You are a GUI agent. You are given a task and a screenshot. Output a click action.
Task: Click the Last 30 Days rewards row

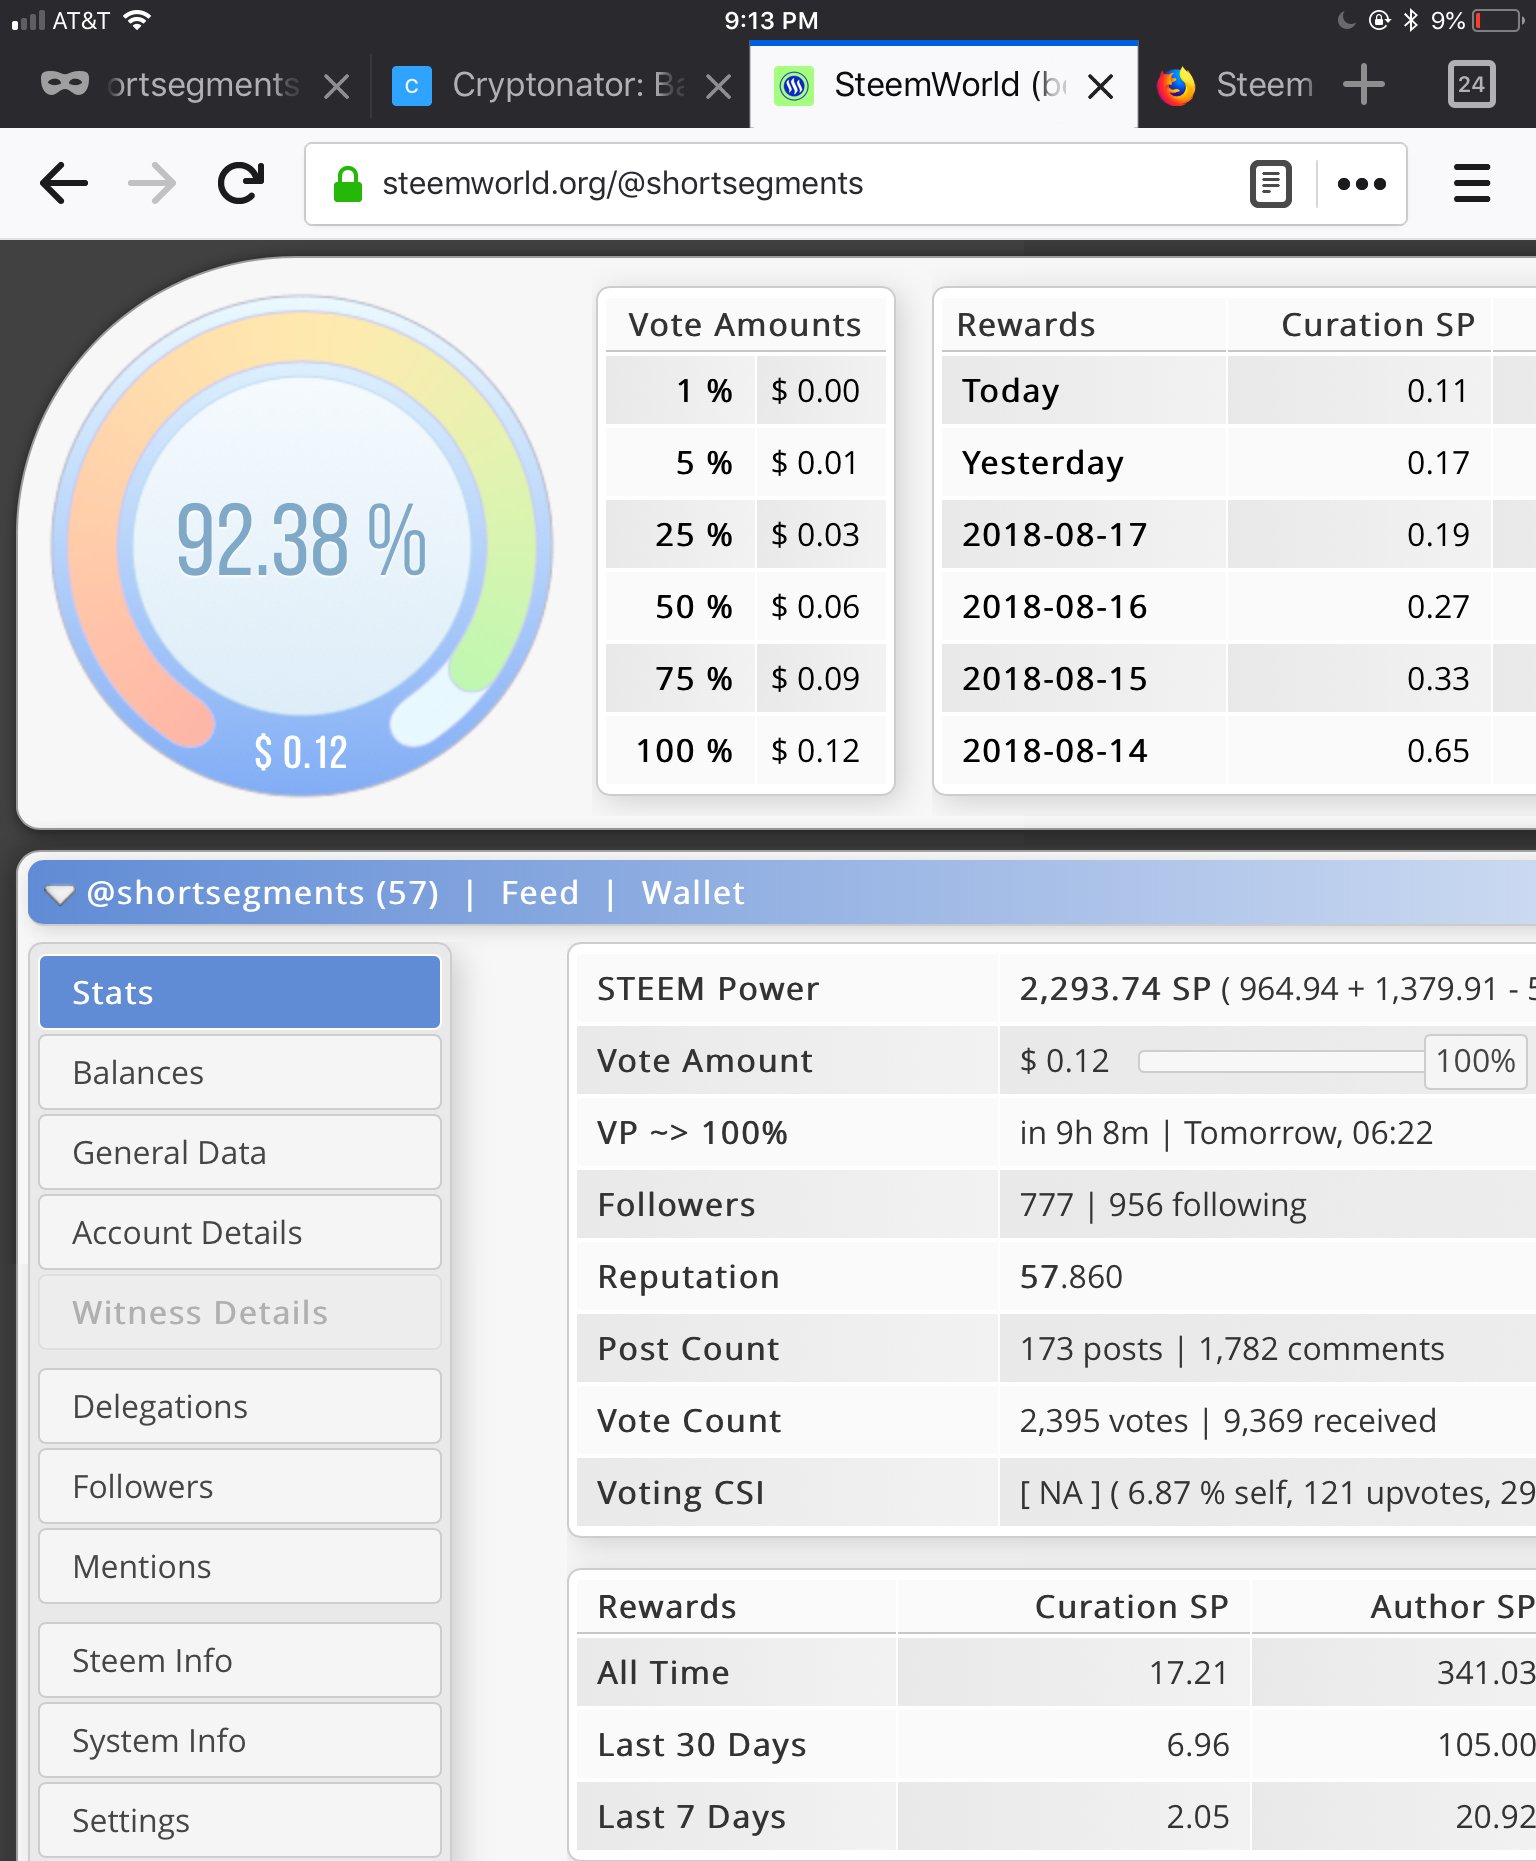pos(1056,1745)
